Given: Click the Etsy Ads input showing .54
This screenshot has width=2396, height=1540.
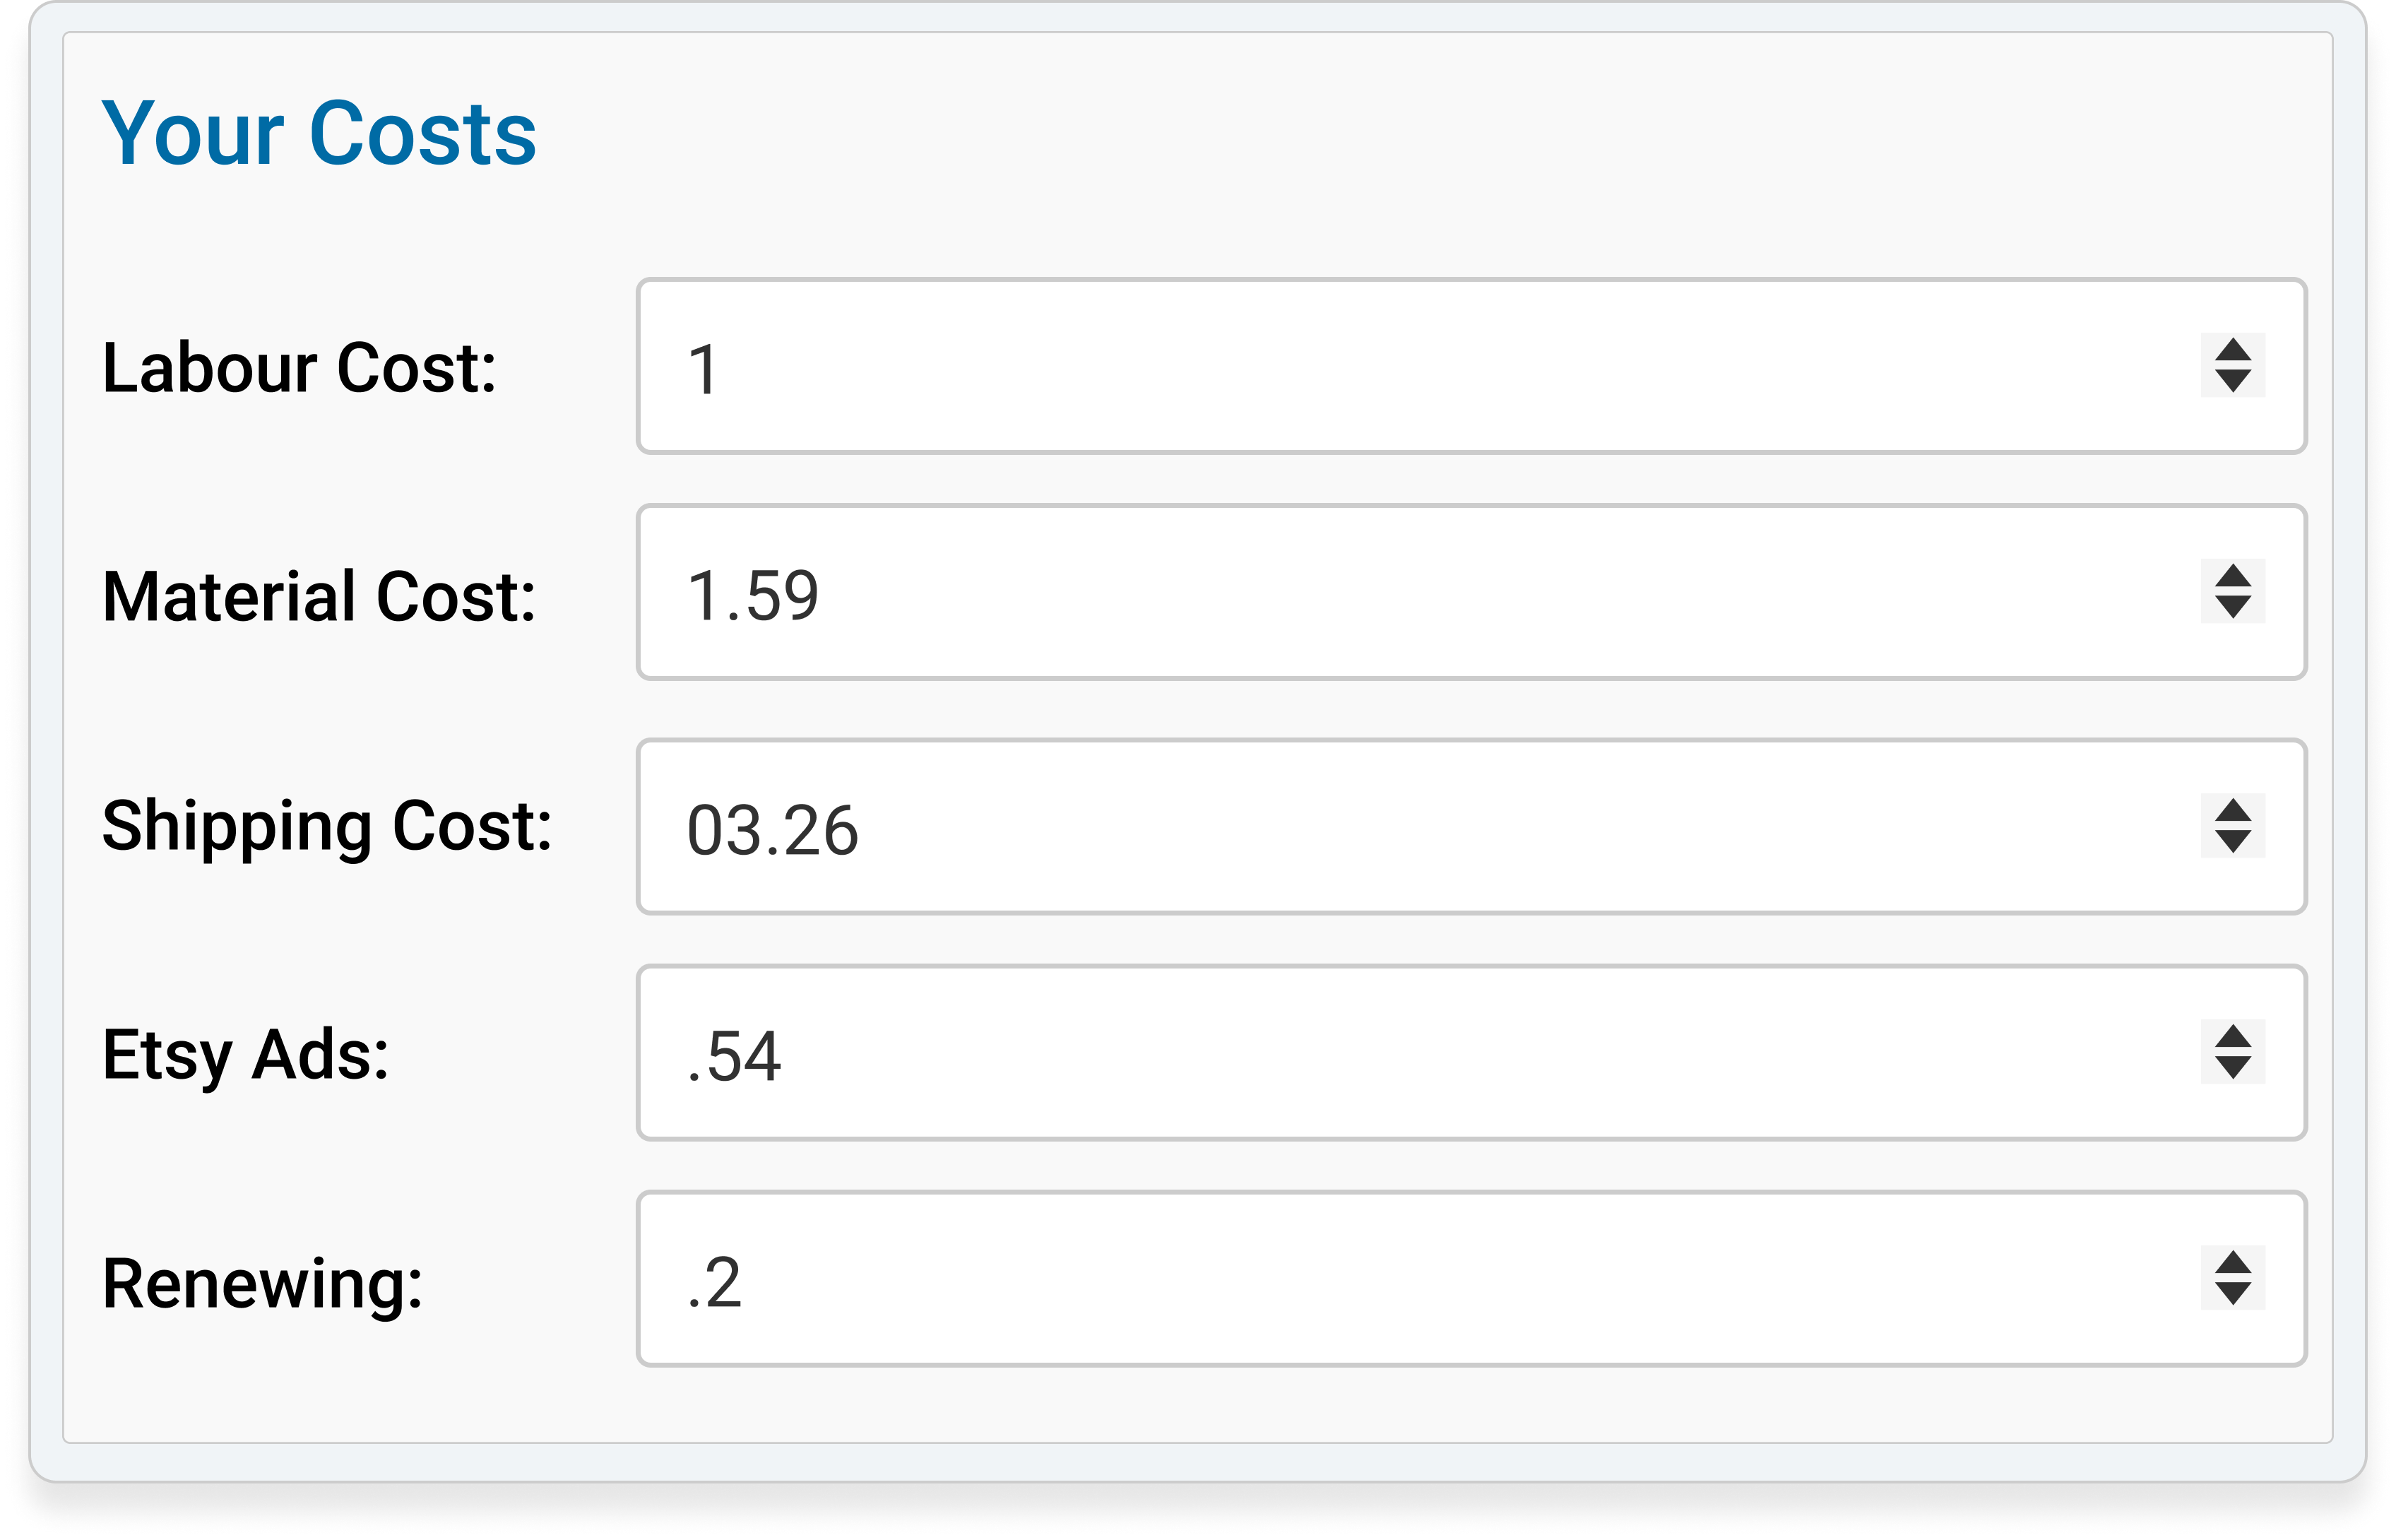Looking at the screenshot, I should point(1471,1052).
